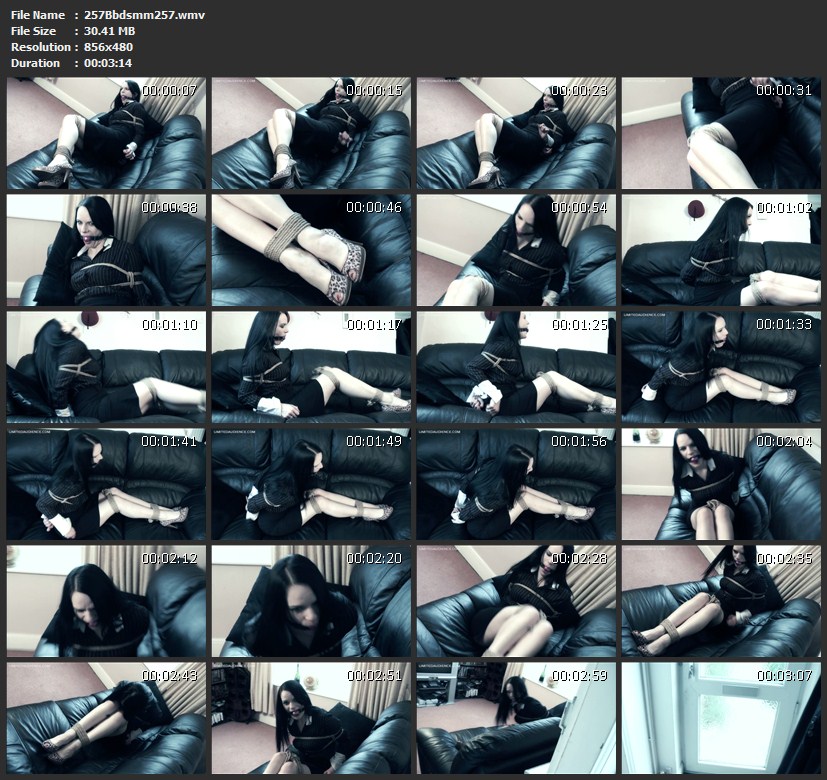Click the thumbnail timestamped 00:01:10
The width and height of the screenshot is (827, 780).
(x=106, y=367)
